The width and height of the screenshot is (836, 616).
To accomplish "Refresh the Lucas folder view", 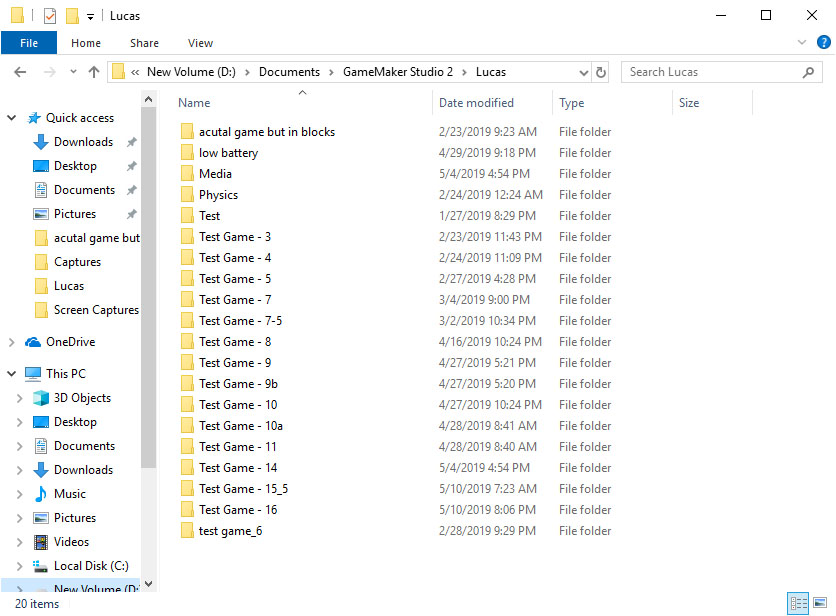I will [599, 72].
